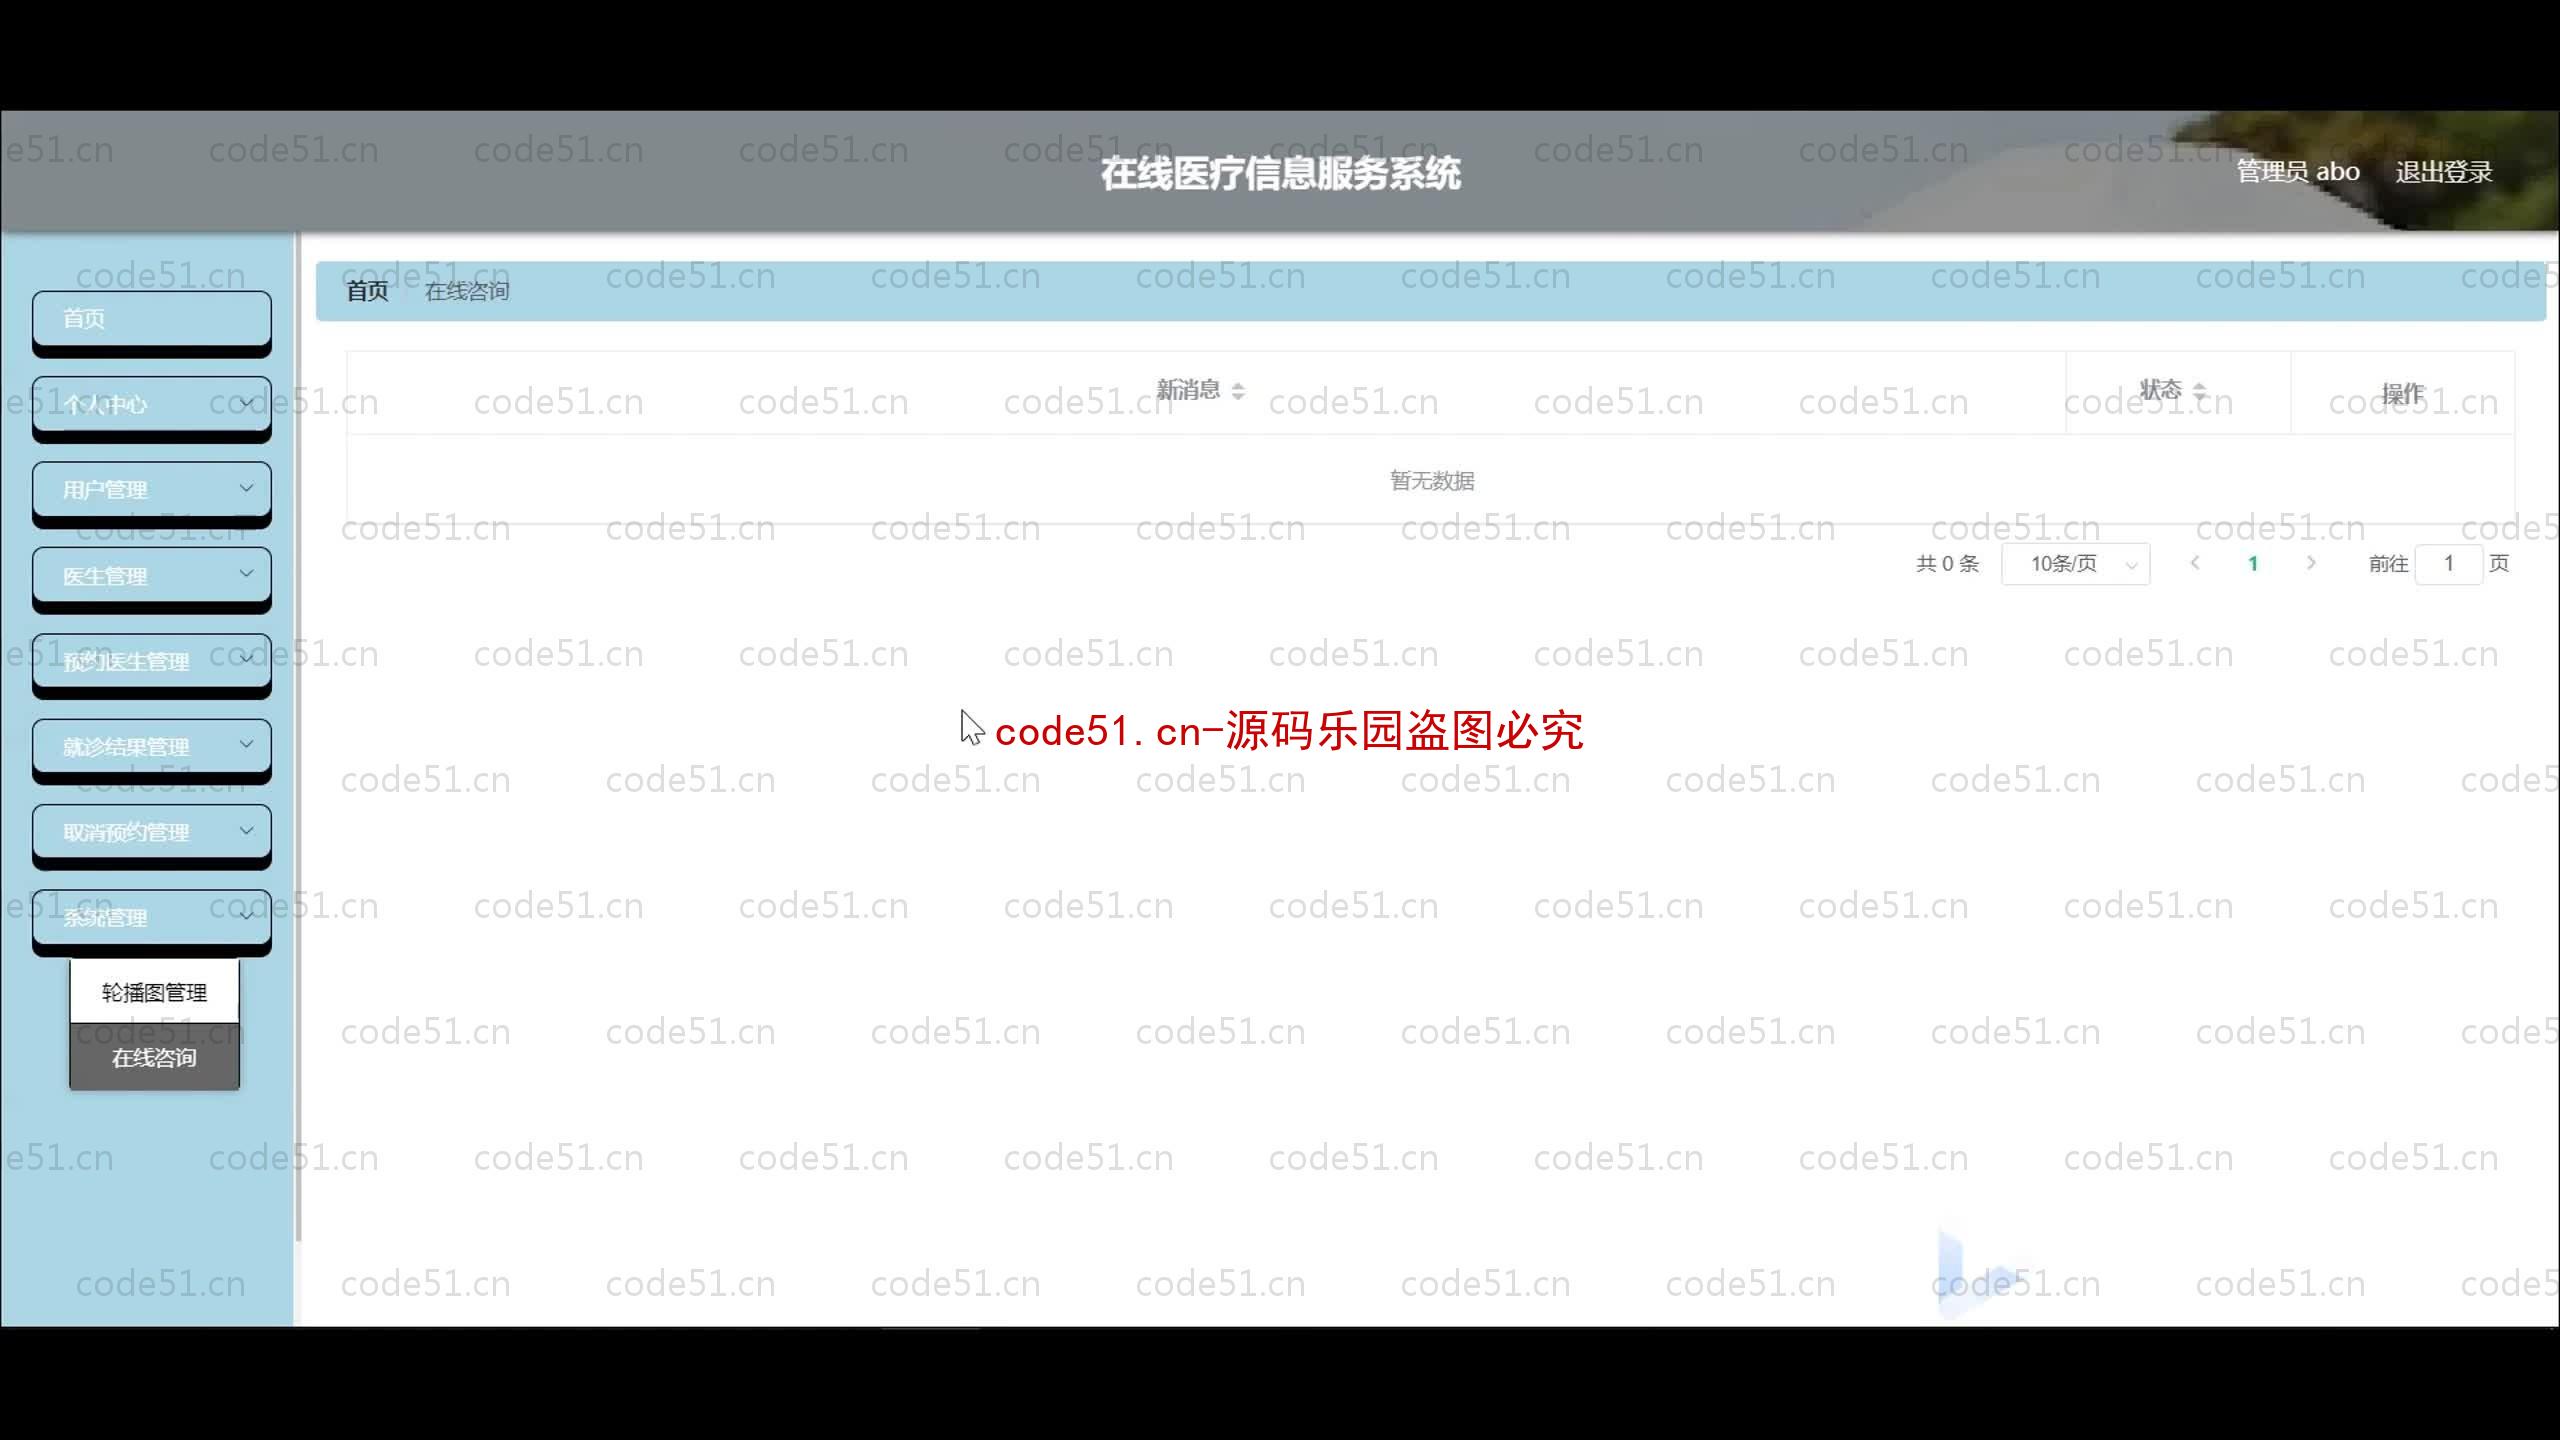The height and width of the screenshot is (1440, 2560).
Task: Open 用户管理 user management section
Action: coord(151,489)
